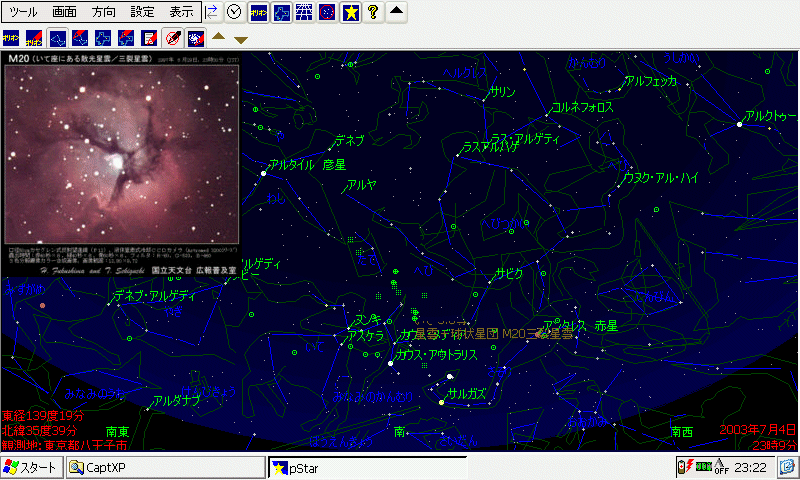Viewport: 800px width, 480px height.
Task: Open the 表示 menu
Action: pos(181,13)
